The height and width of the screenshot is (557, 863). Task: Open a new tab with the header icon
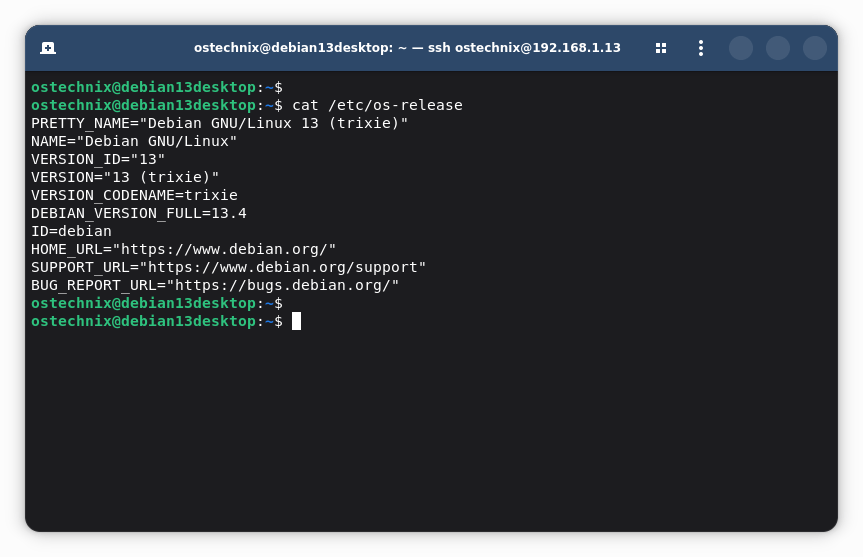48,48
